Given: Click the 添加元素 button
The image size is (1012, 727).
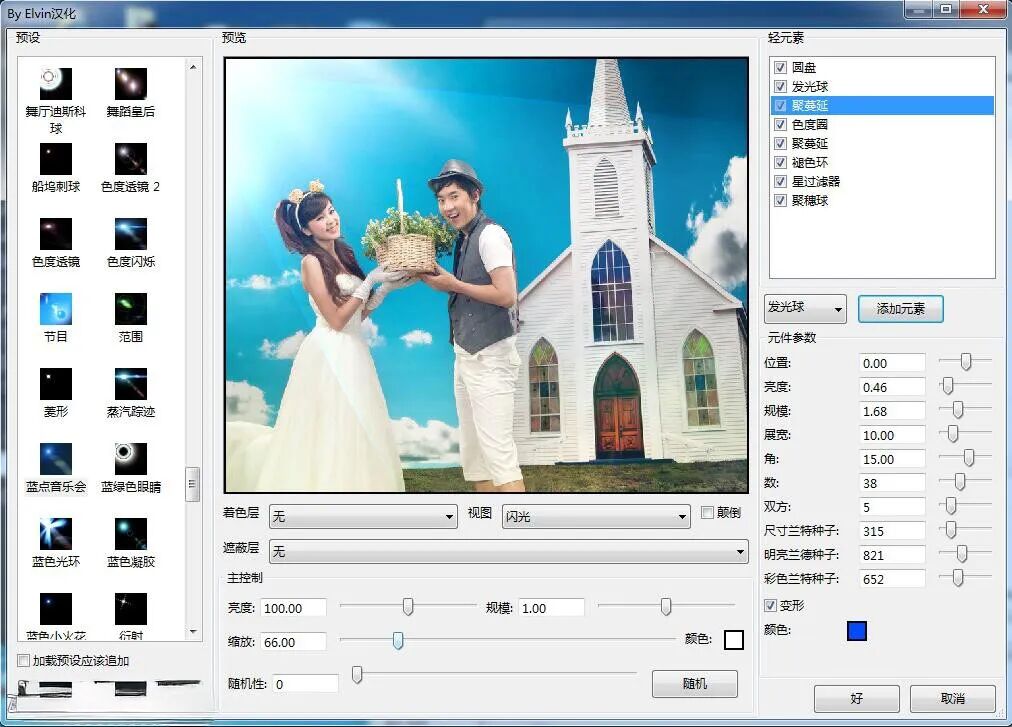Looking at the screenshot, I should (900, 309).
